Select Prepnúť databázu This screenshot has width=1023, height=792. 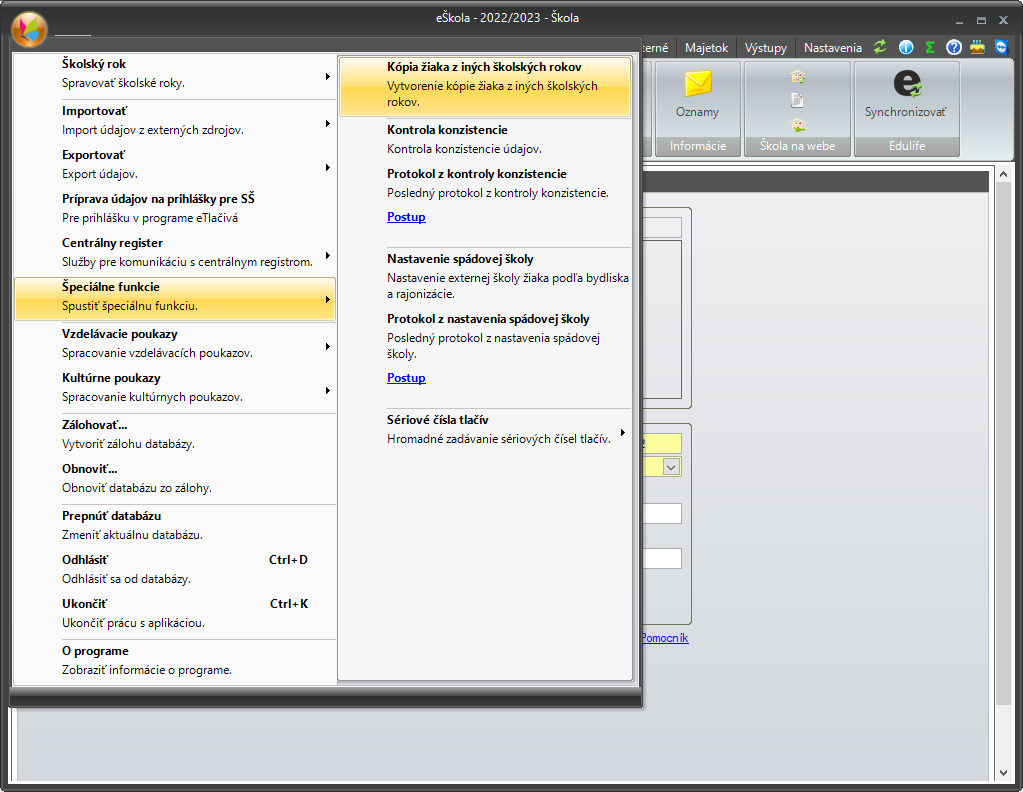pyautogui.click(x=175, y=525)
